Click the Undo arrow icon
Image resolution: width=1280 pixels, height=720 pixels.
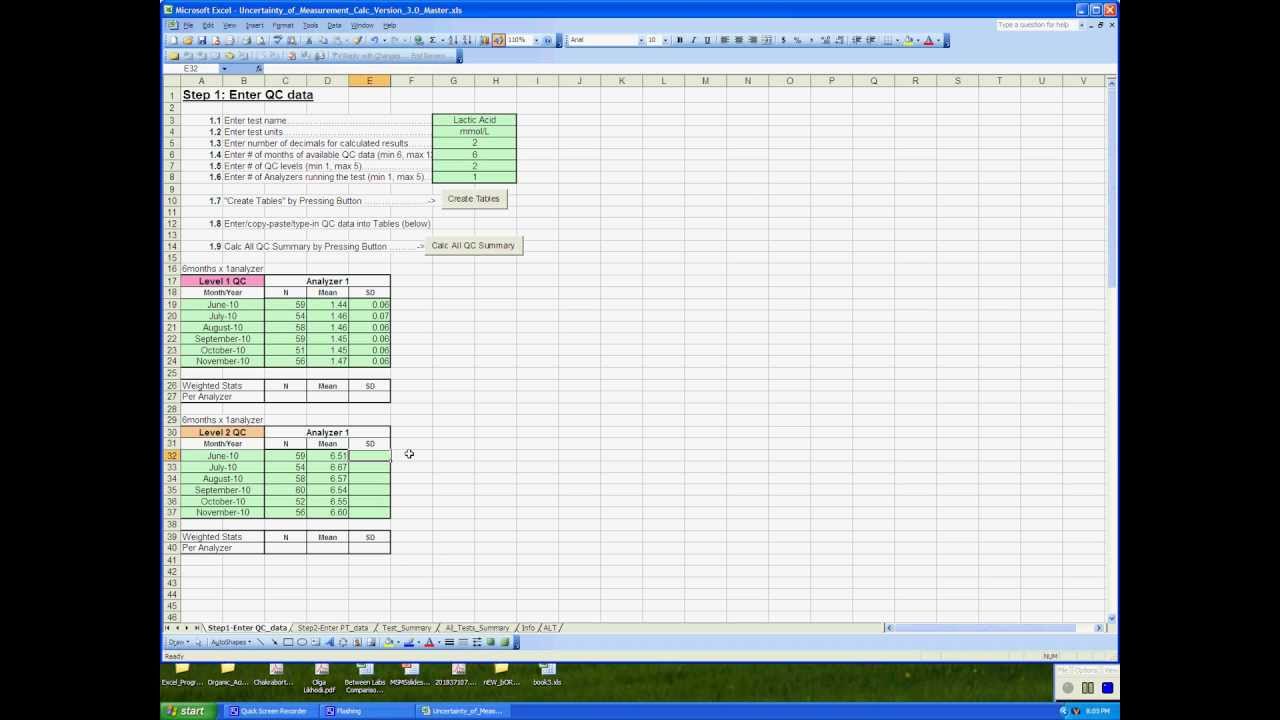pos(375,40)
